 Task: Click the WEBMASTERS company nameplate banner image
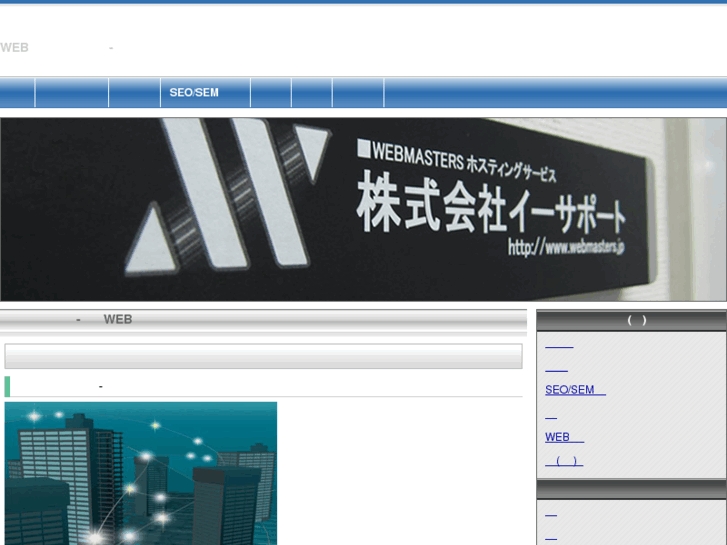[x=364, y=209]
